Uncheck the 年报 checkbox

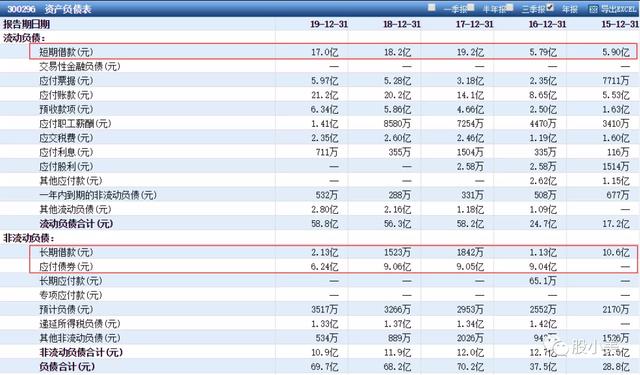[550, 7]
